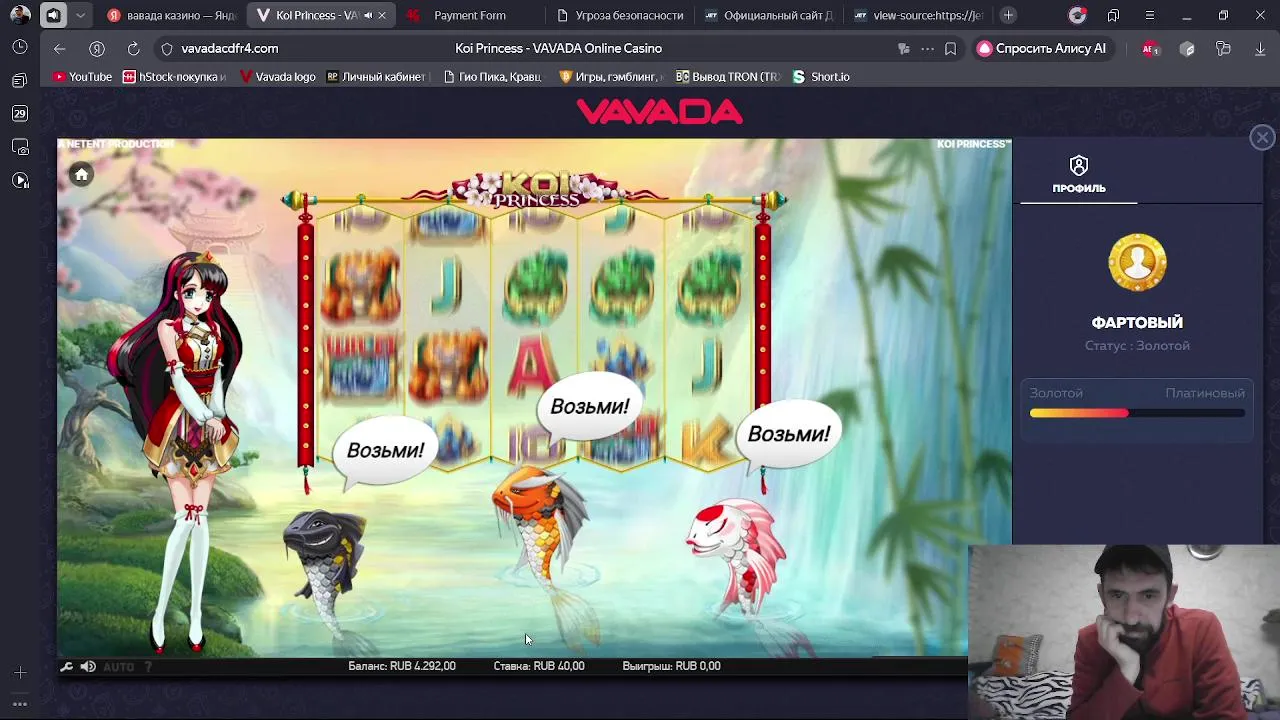Expand the tab list dropdown arrow
Screen dimensions: 1280x720
tap(80, 15)
